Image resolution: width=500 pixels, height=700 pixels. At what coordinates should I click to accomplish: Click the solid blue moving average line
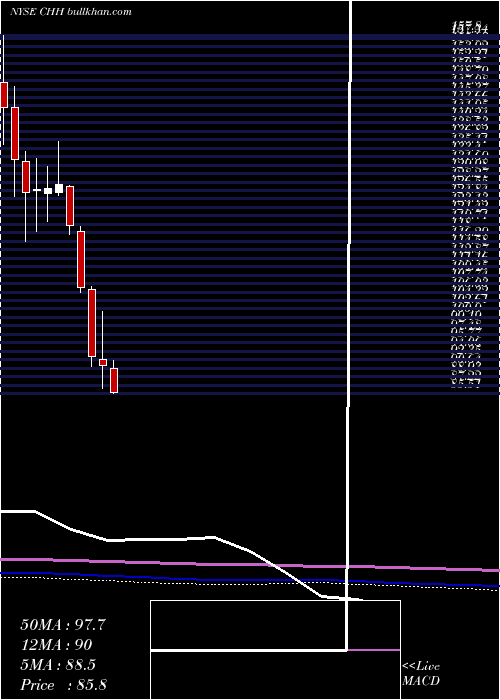click(250, 579)
